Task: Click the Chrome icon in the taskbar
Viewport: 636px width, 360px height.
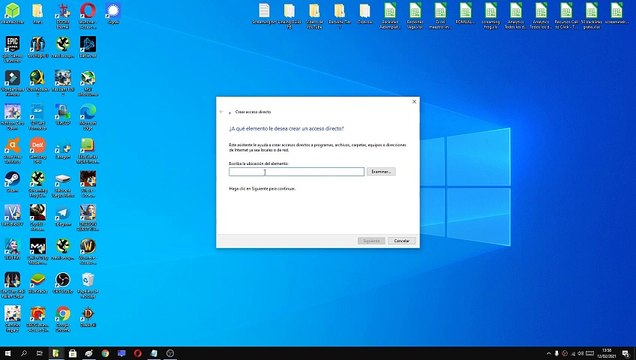Action: 105,353
